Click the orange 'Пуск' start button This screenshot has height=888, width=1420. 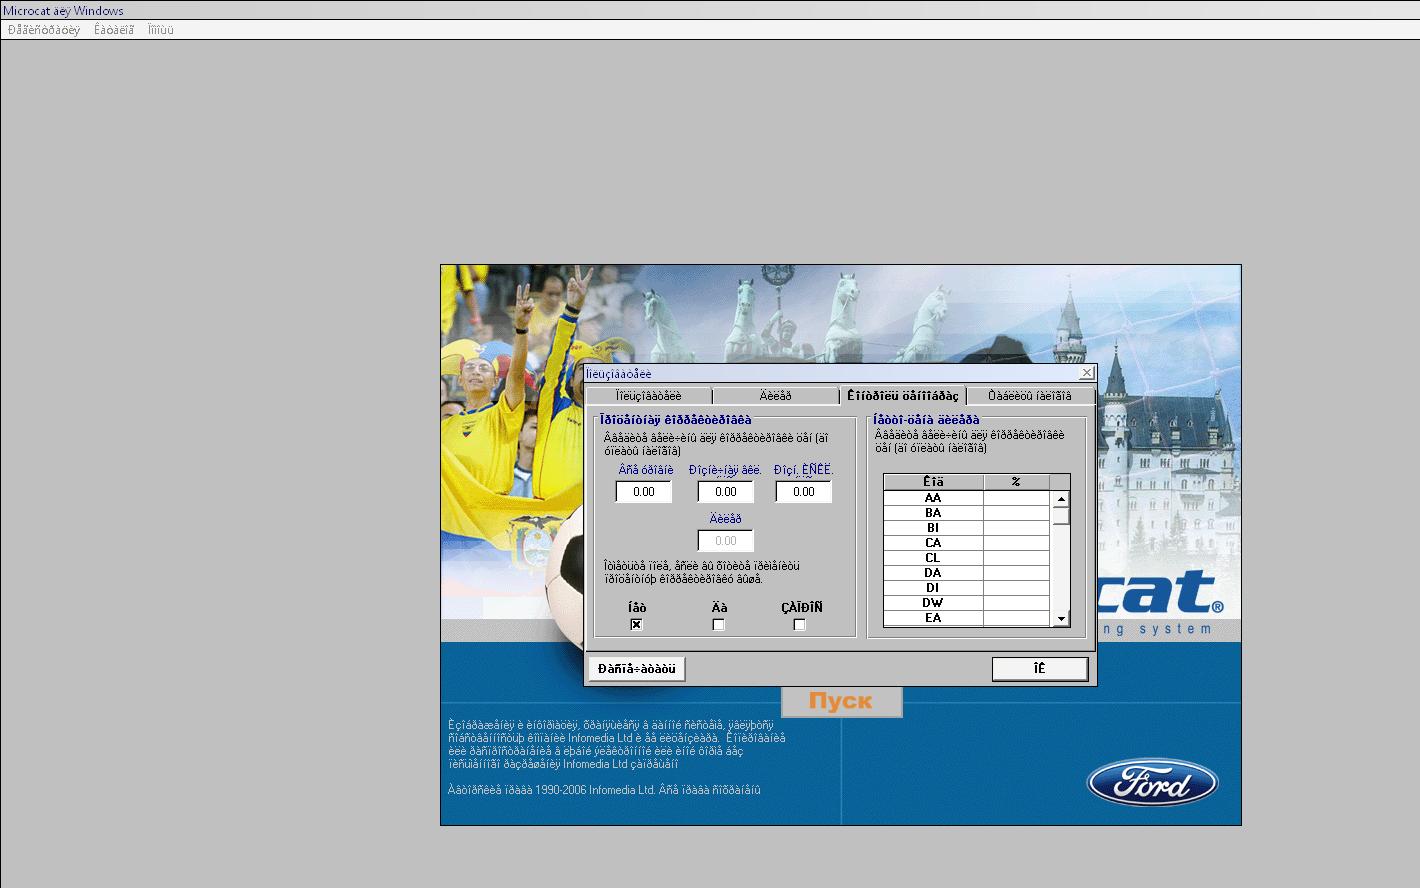[x=841, y=701]
